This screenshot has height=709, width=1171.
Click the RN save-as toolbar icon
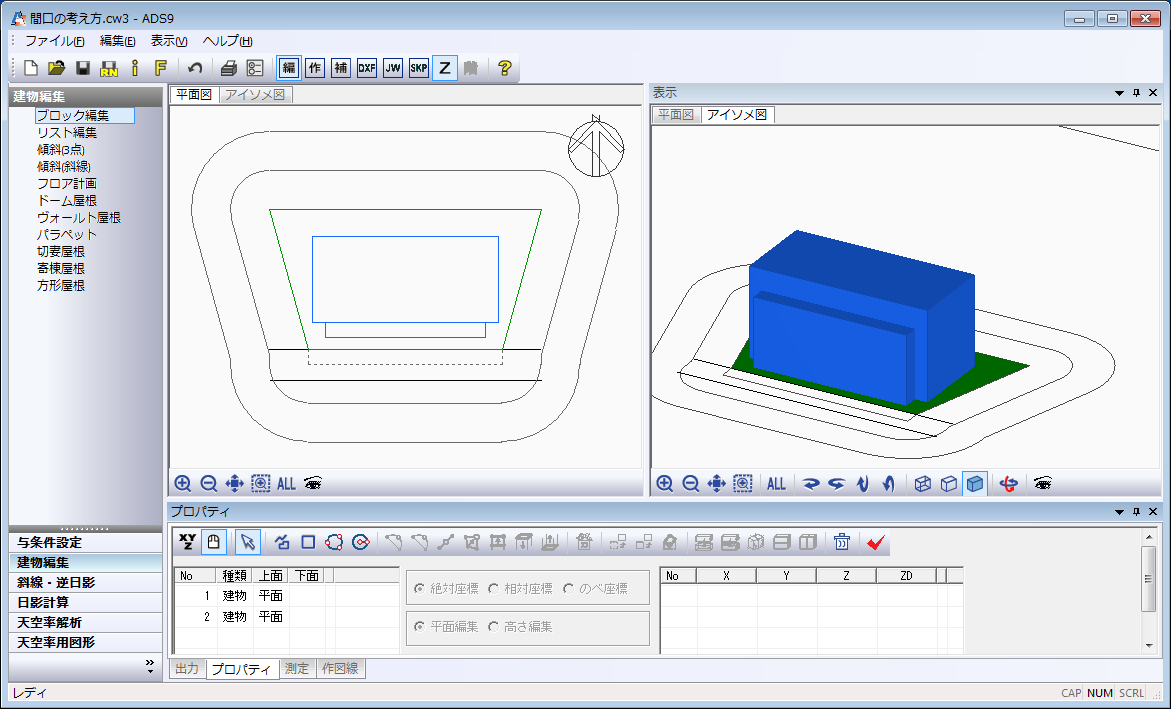(x=109, y=68)
